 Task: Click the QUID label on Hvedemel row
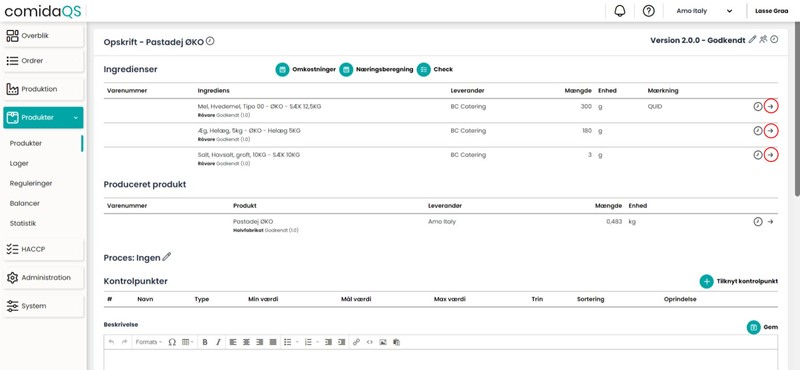(655, 107)
